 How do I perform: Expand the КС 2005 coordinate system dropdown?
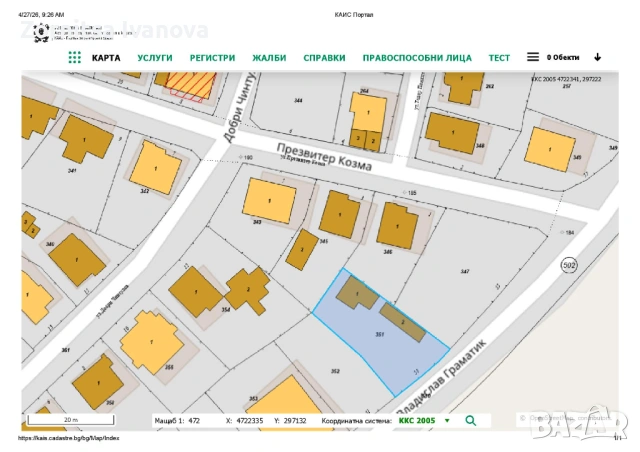click(x=447, y=421)
